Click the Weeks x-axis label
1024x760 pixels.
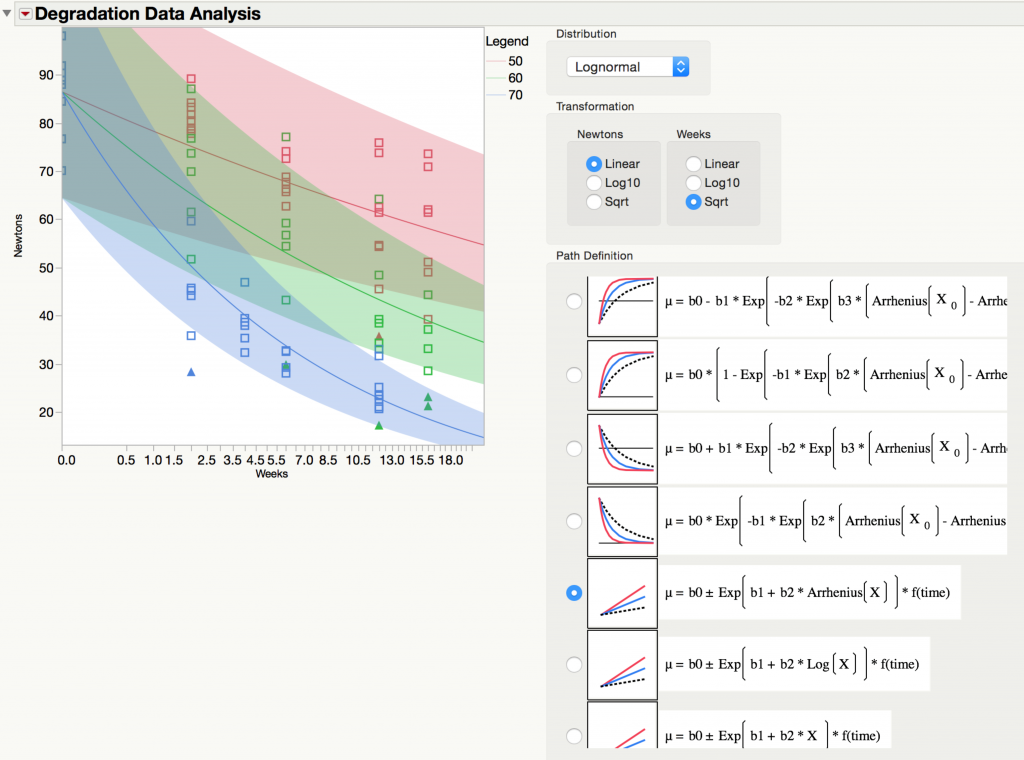(272, 474)
